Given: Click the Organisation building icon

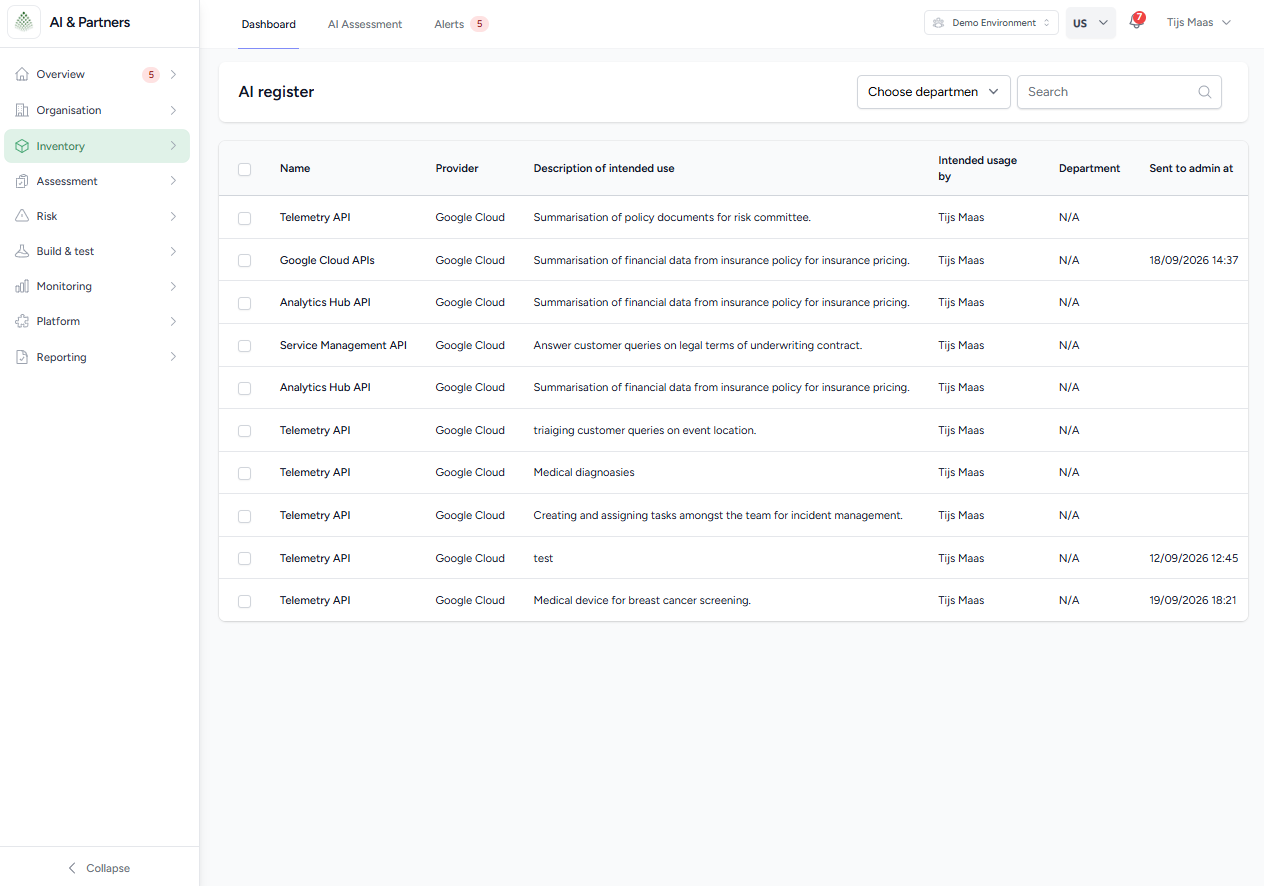Looking at the screenshot, I should (x=22, y=110).
